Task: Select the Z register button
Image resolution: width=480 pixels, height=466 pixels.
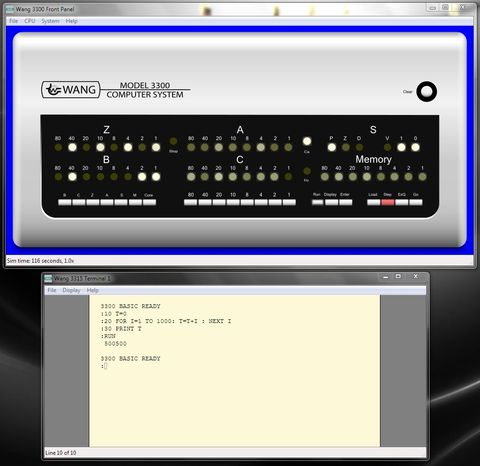Action: point(93,202)
